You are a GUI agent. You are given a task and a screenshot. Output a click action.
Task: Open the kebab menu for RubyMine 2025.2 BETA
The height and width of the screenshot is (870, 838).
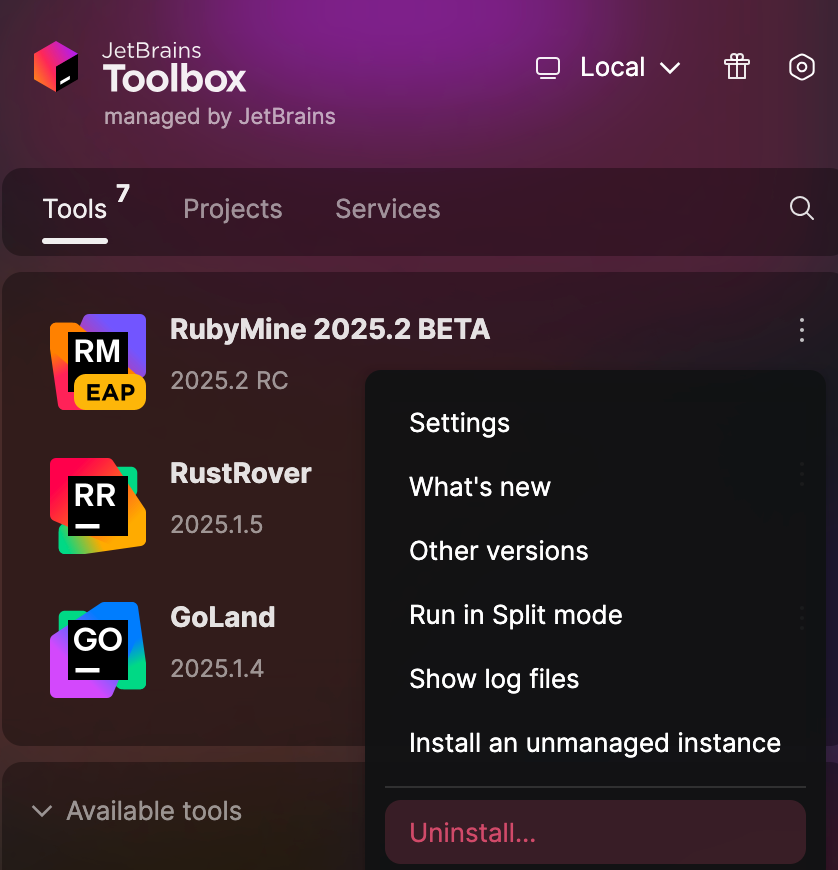pyautogui.click(x=801, y=330)
